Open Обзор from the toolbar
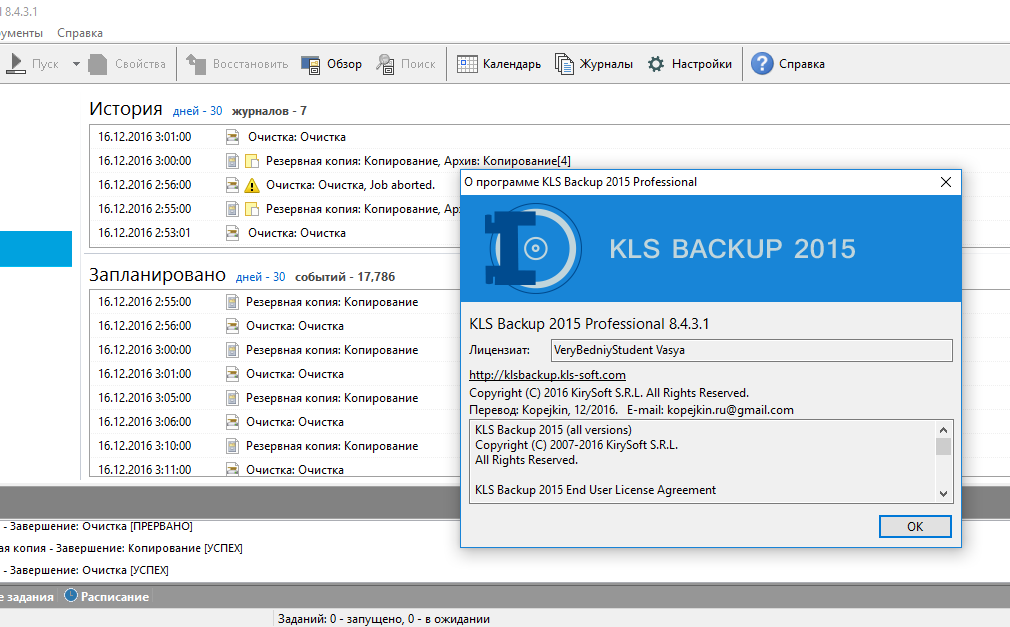1010x627 pixels. tap(331, 64)
